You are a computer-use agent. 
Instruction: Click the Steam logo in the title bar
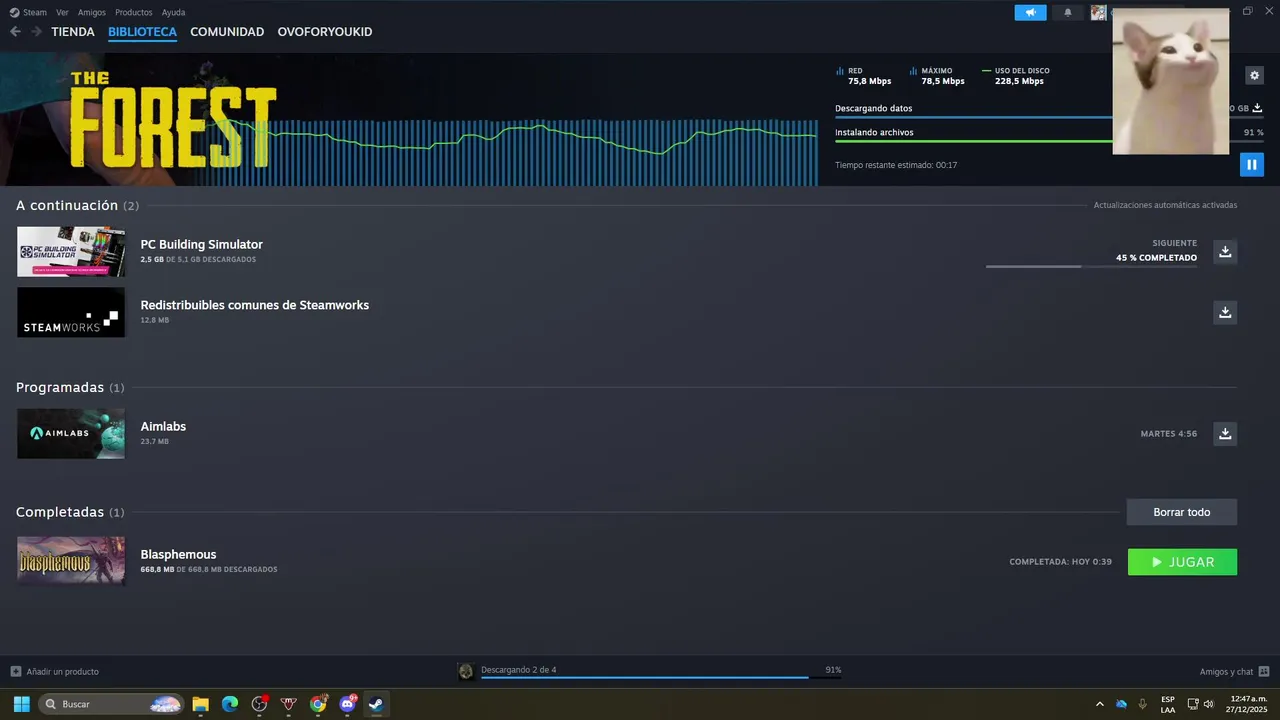click(14, 12)
